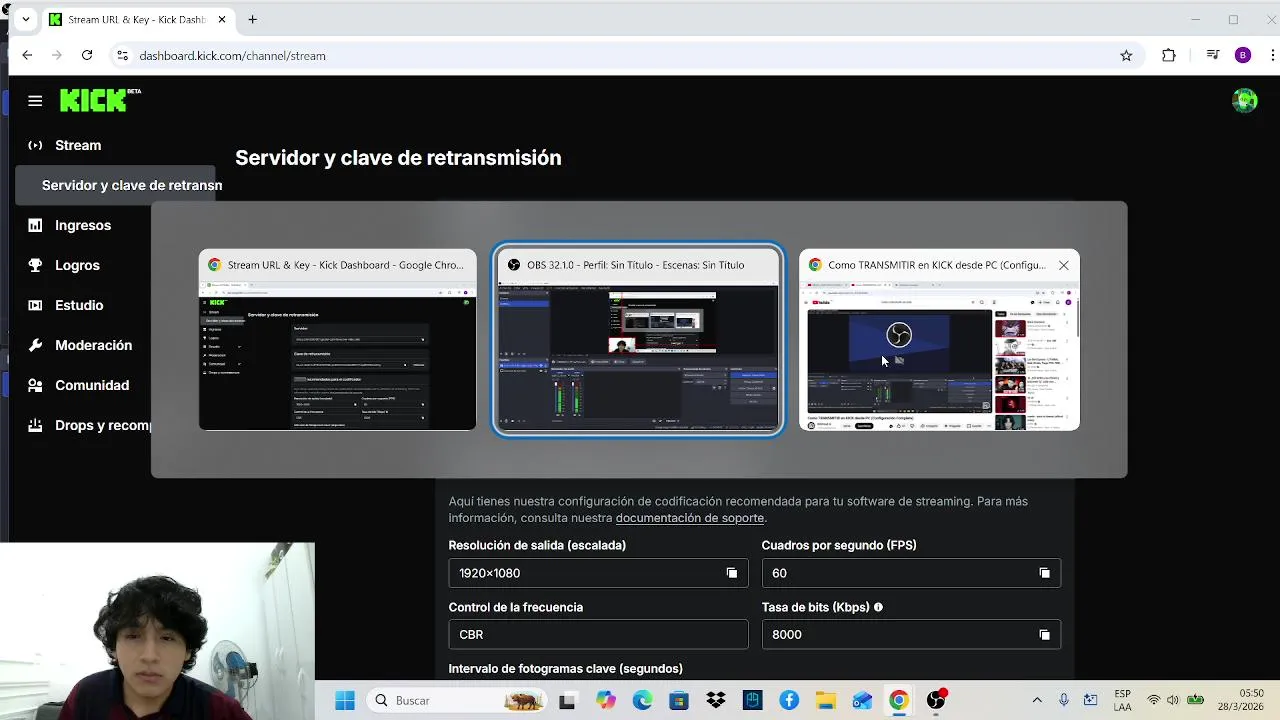1280x720 pixels.
Task: Copy the 1920×1080 resolution value
Action: (731, 573)
